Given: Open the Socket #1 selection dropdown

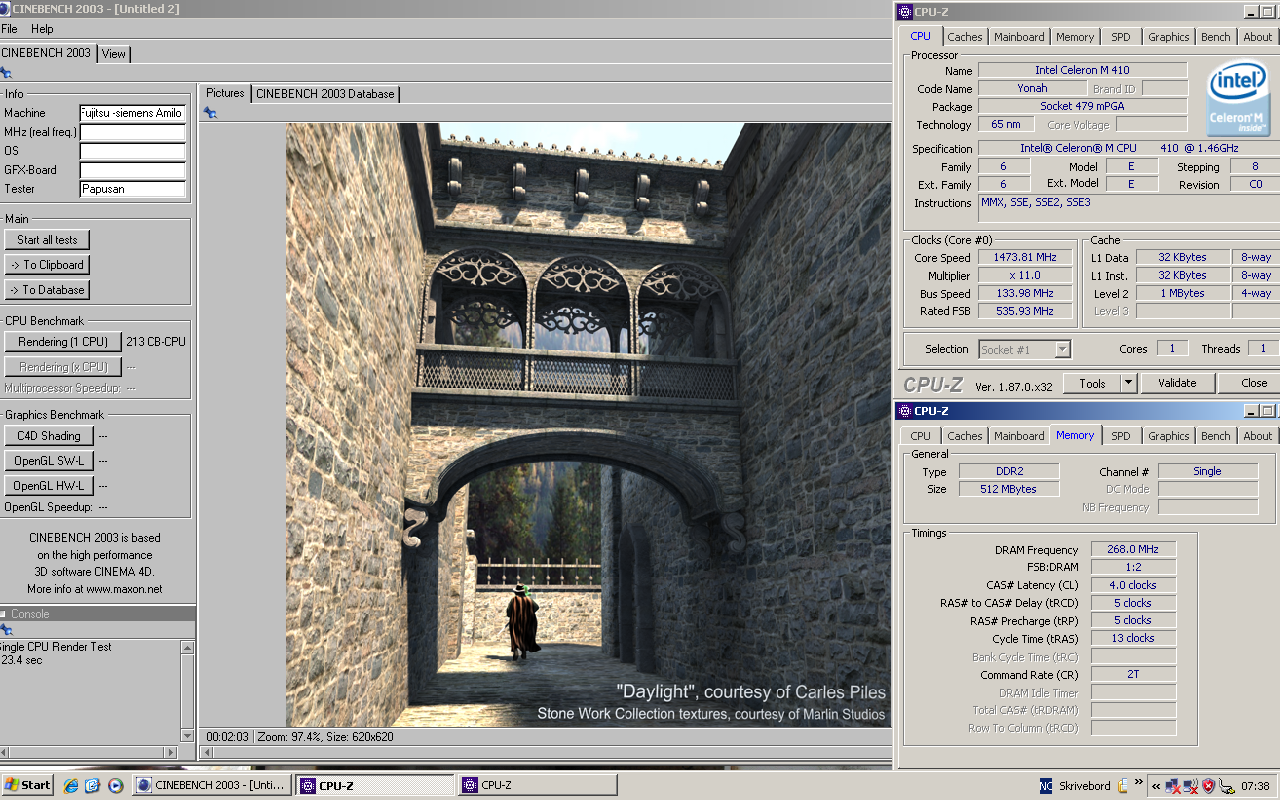Looking at the screenshot, I should tap(1025, 349).
